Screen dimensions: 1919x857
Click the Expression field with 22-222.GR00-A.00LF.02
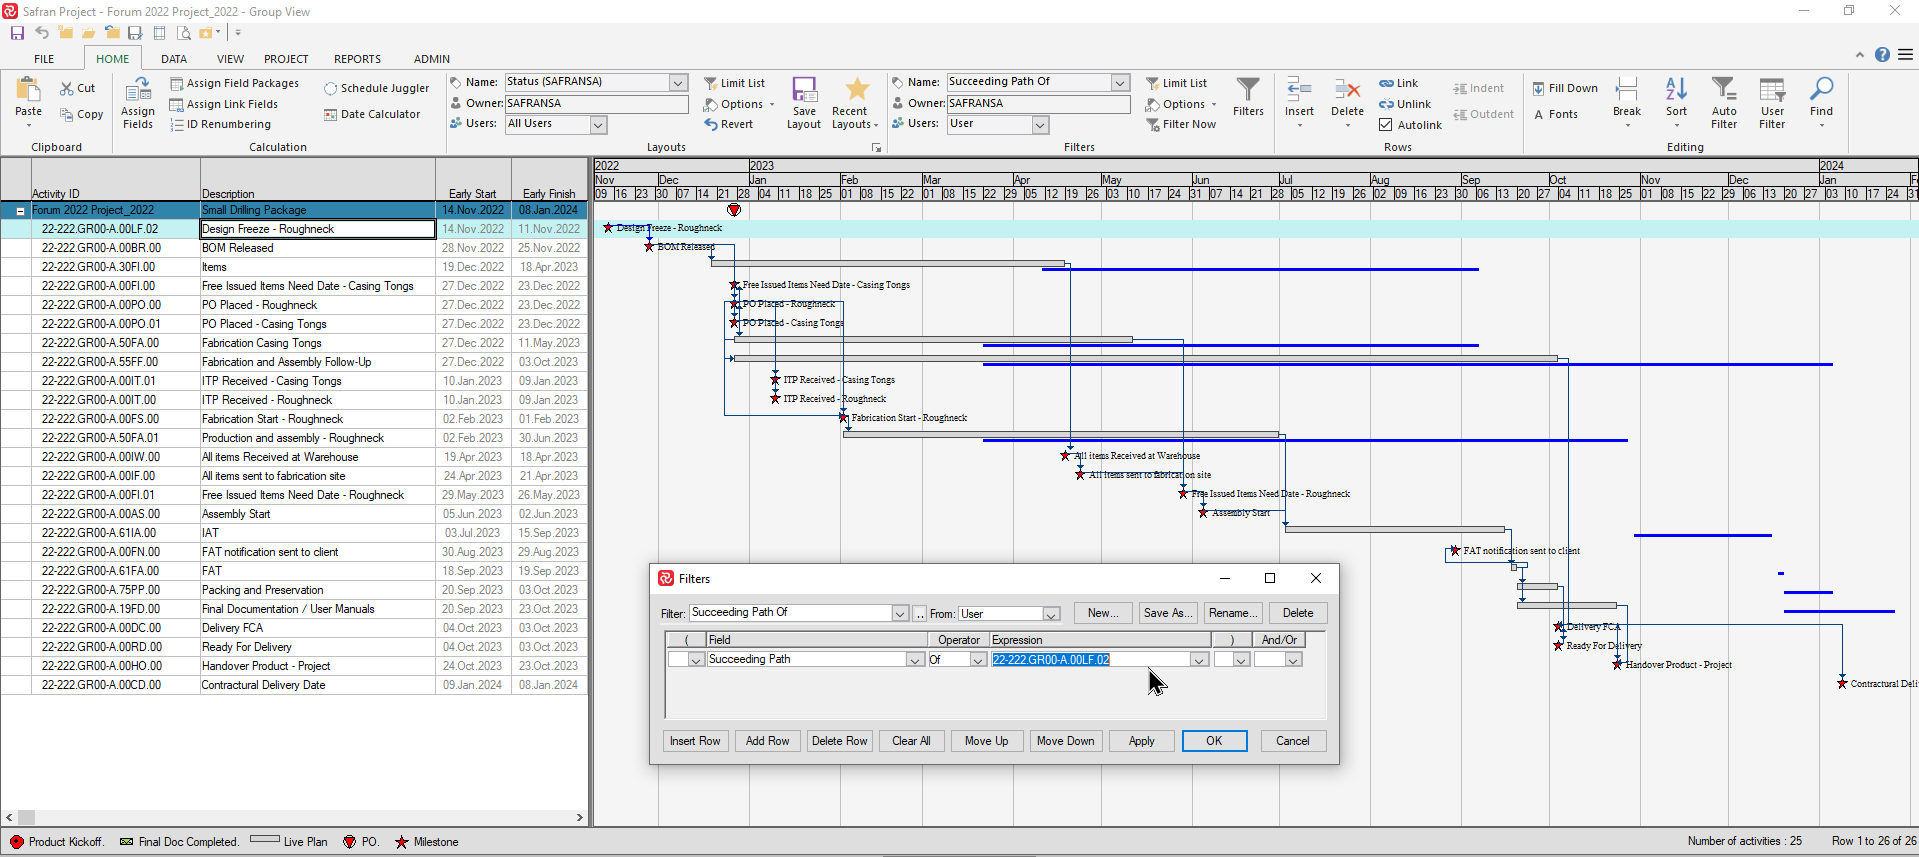coord(1091,660)
